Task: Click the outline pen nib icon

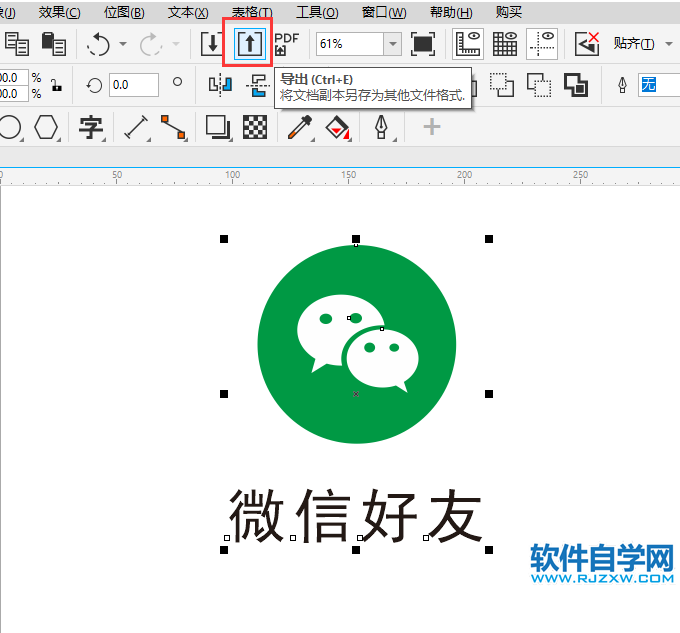Action: [x=622, y=85]
